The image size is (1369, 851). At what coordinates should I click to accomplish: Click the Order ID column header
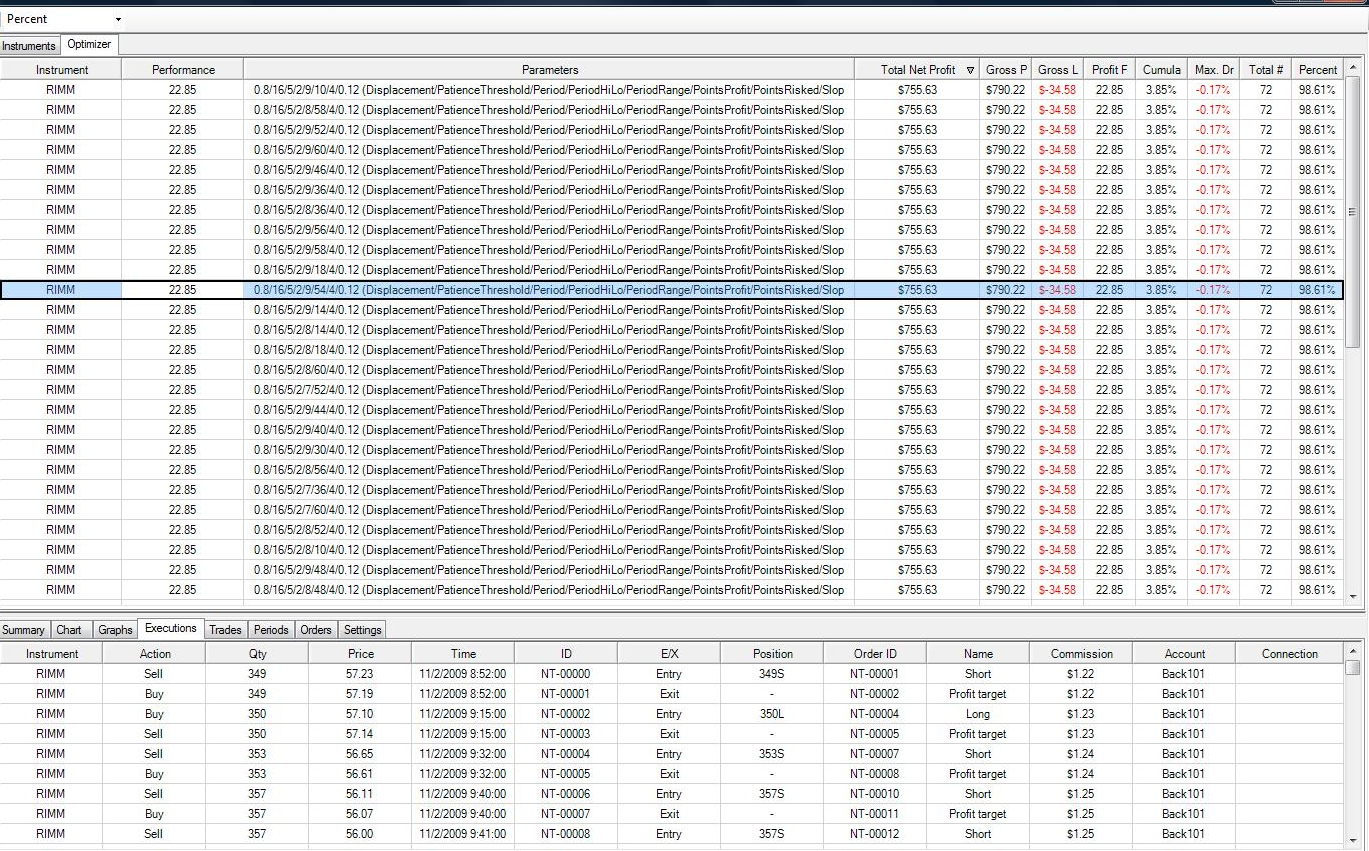pos(875,654)
